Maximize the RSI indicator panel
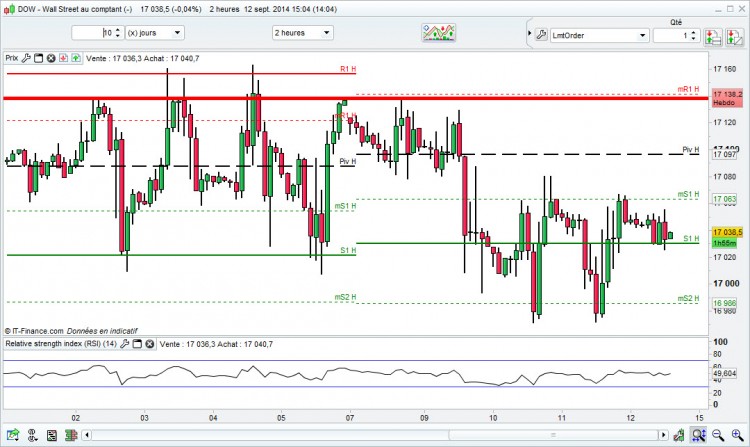This screenshot has width=750, height=447. pyautogui.click(x=137, y=344)
